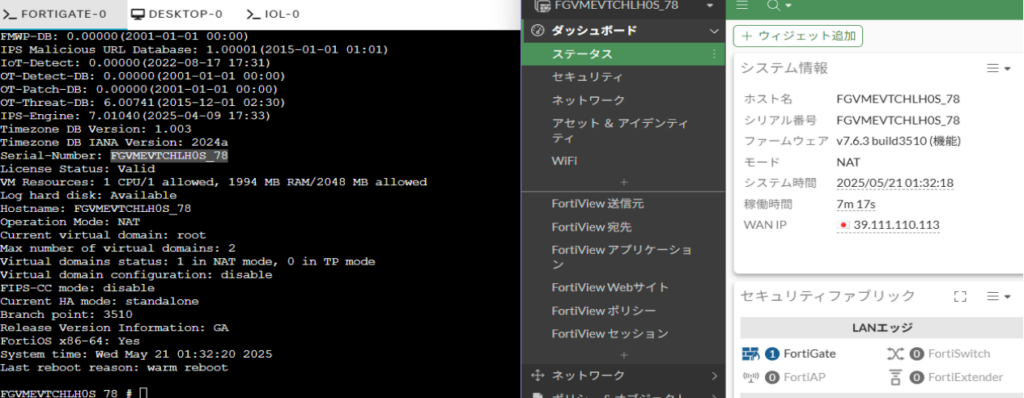Image resolution: width=1024 pixels, height=398 pixels.
Task: Click the "Current HA mode: standalone" console line
Action: tap(99, 301)
